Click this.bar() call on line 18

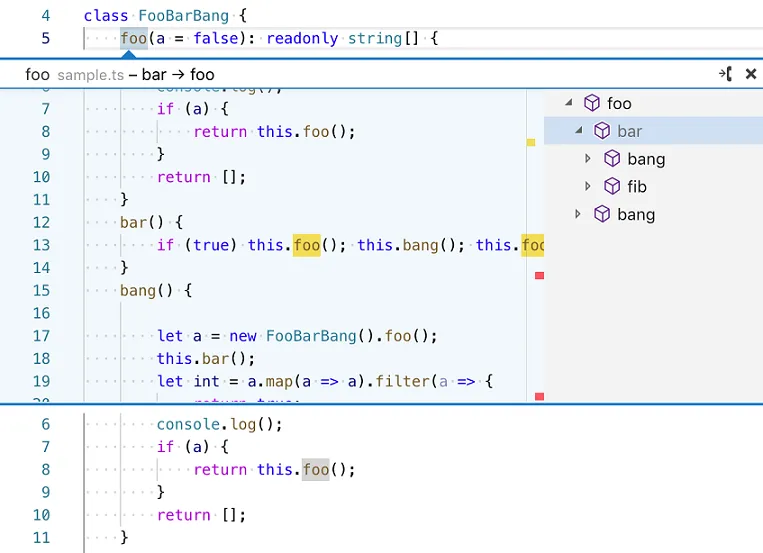click(205, 359)
